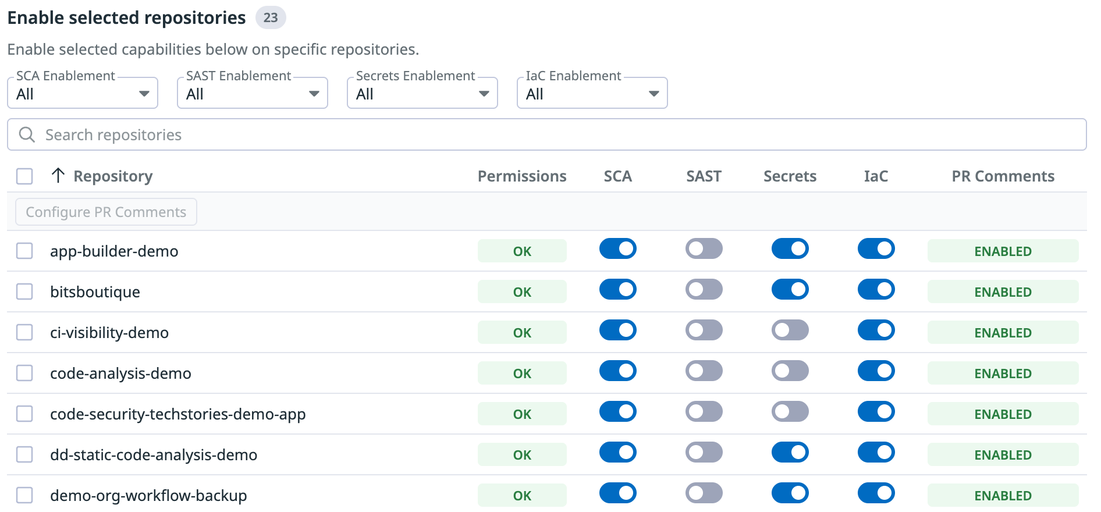Disable IaC for demo-org-workflow-backup
1101x512 pixels.
876,493
